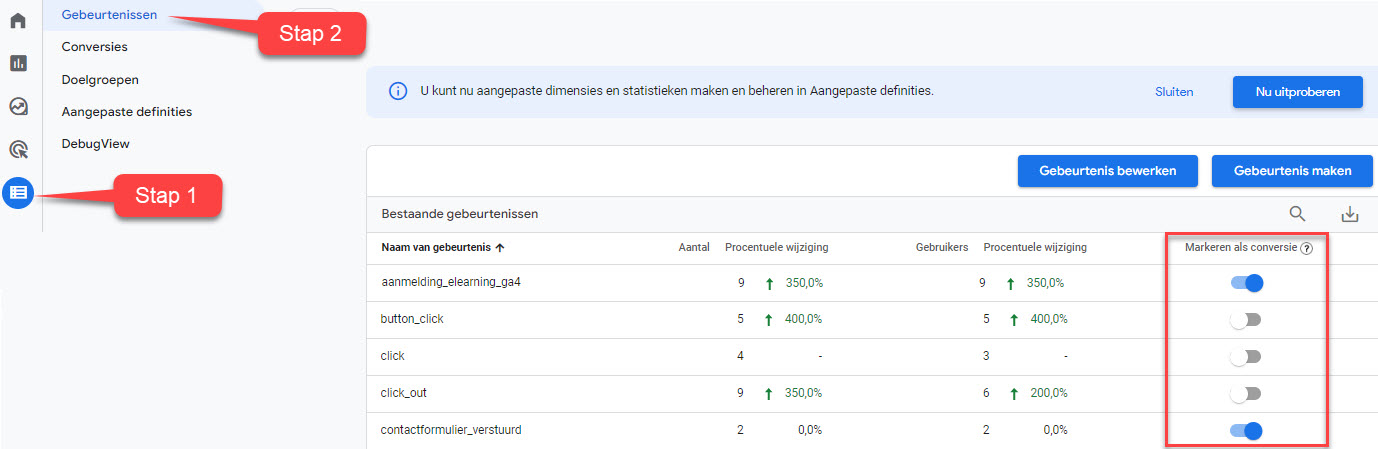The image size is (1378, 449).
Task: Click Nu uitproberen button
Action: (x=1298, y=92)
